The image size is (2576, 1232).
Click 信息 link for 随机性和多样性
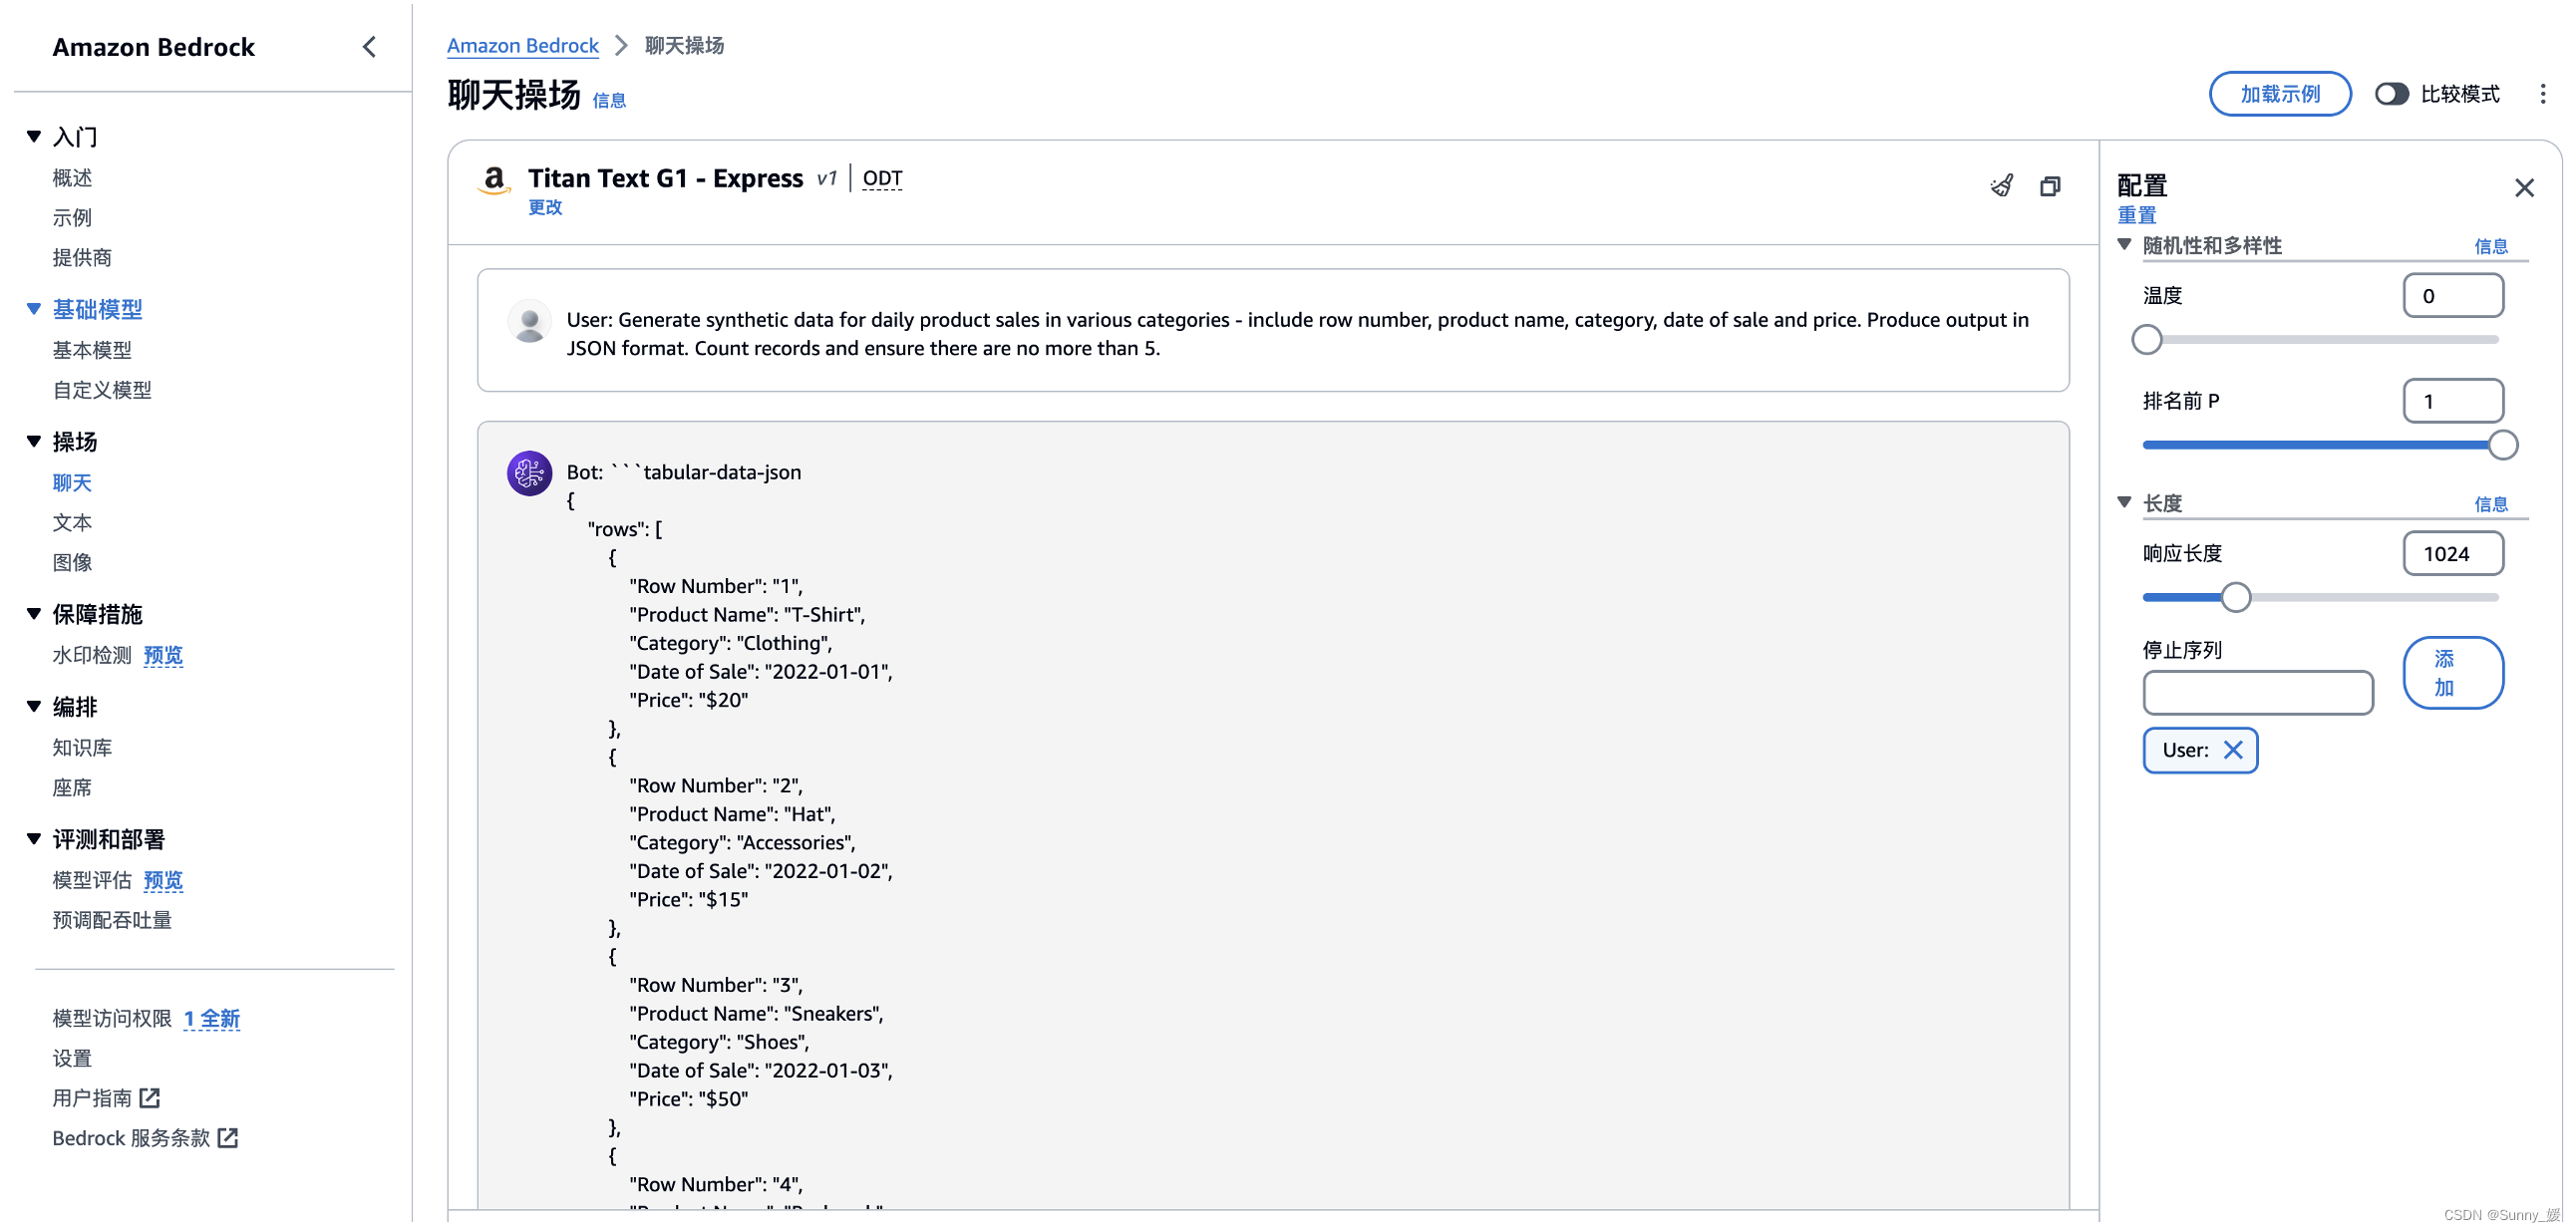[x=2491, y=246]
